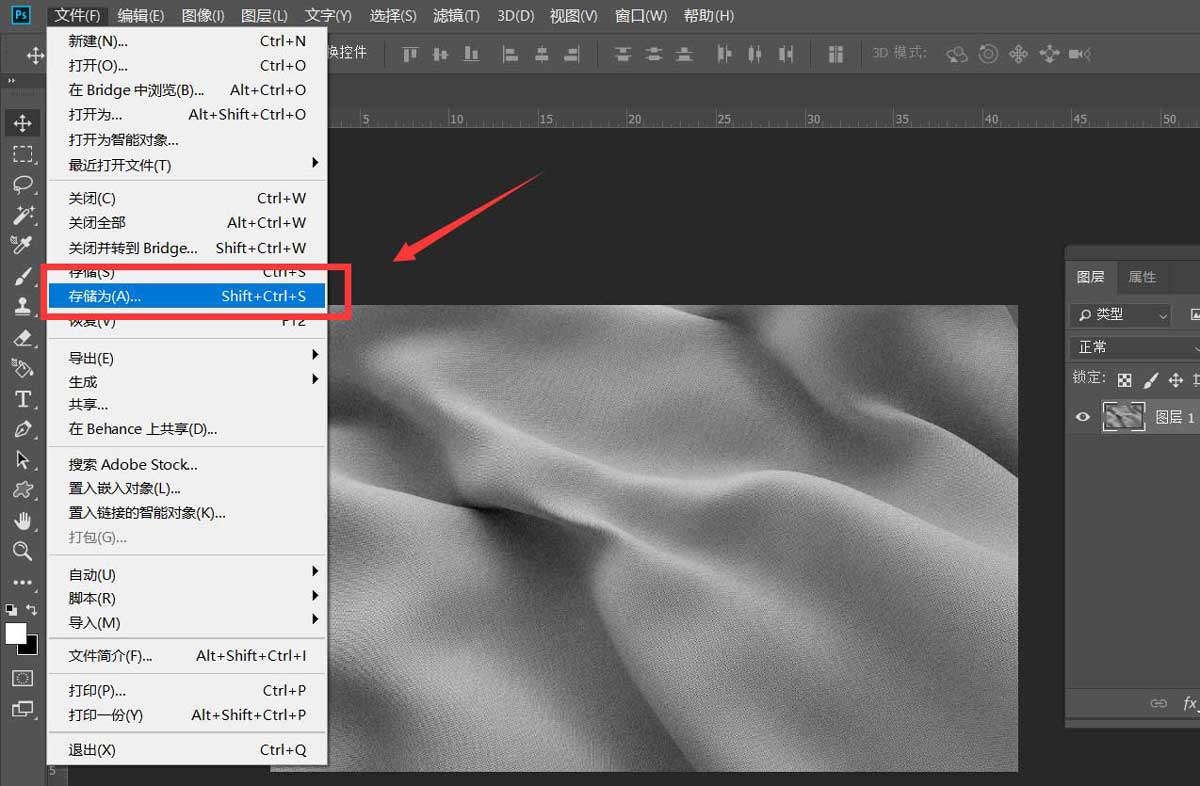Toggle lock image pixels brush icon
The width and height of the screenshot is (1200, 786).
tap(1151, 380)
